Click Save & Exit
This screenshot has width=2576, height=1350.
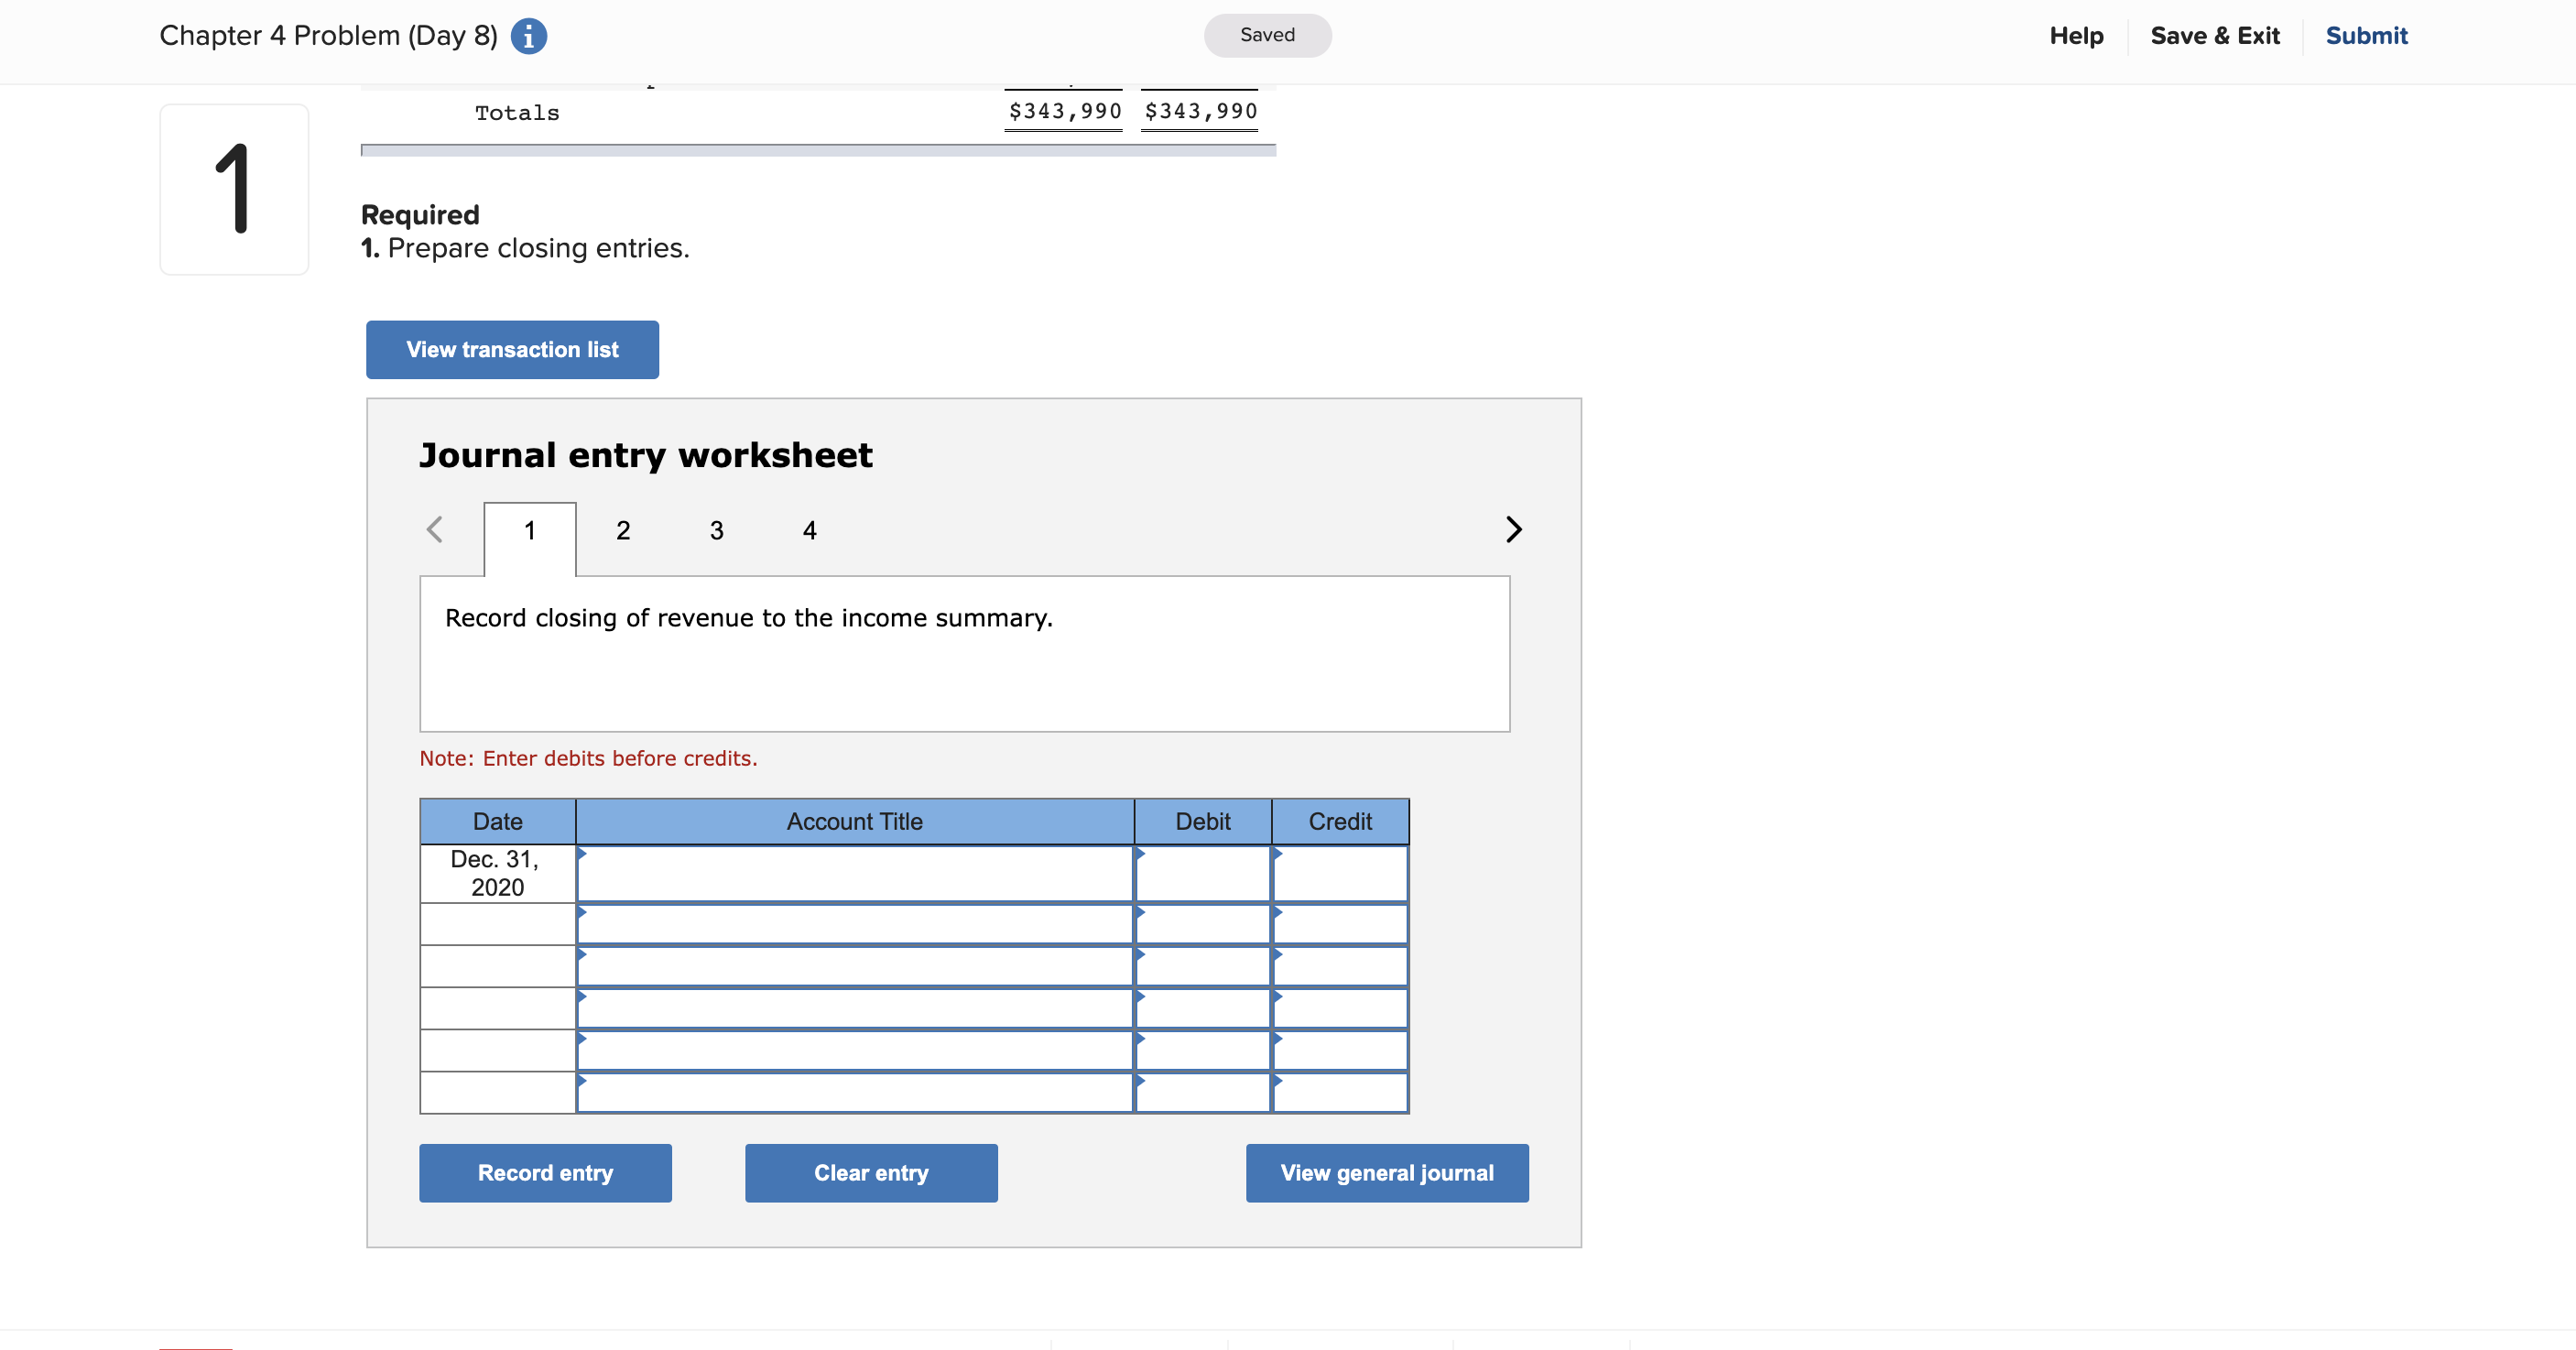coord(2215,35)
